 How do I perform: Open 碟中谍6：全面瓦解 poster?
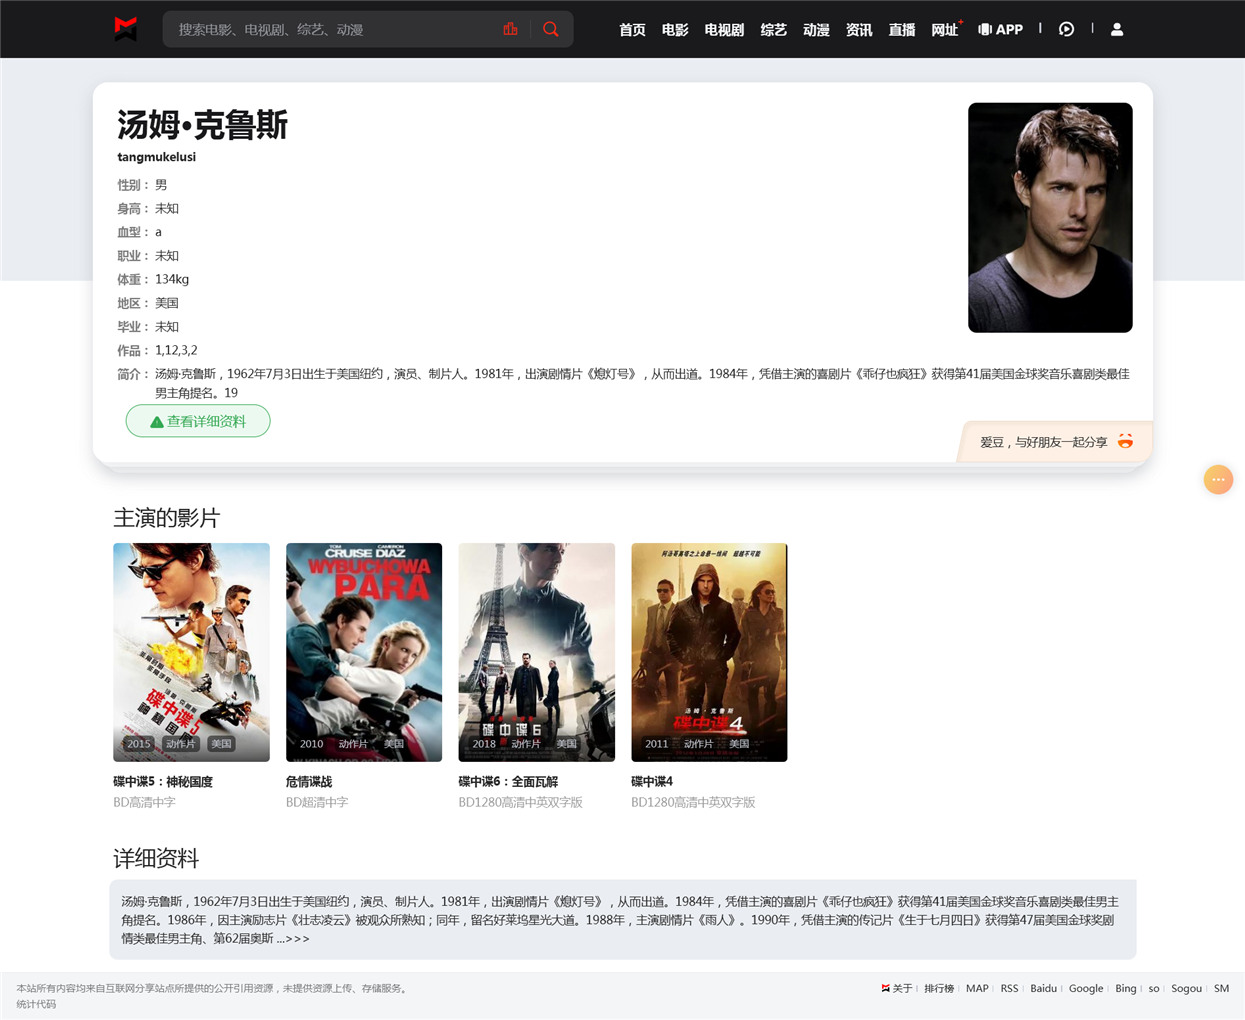click(537, 652)
